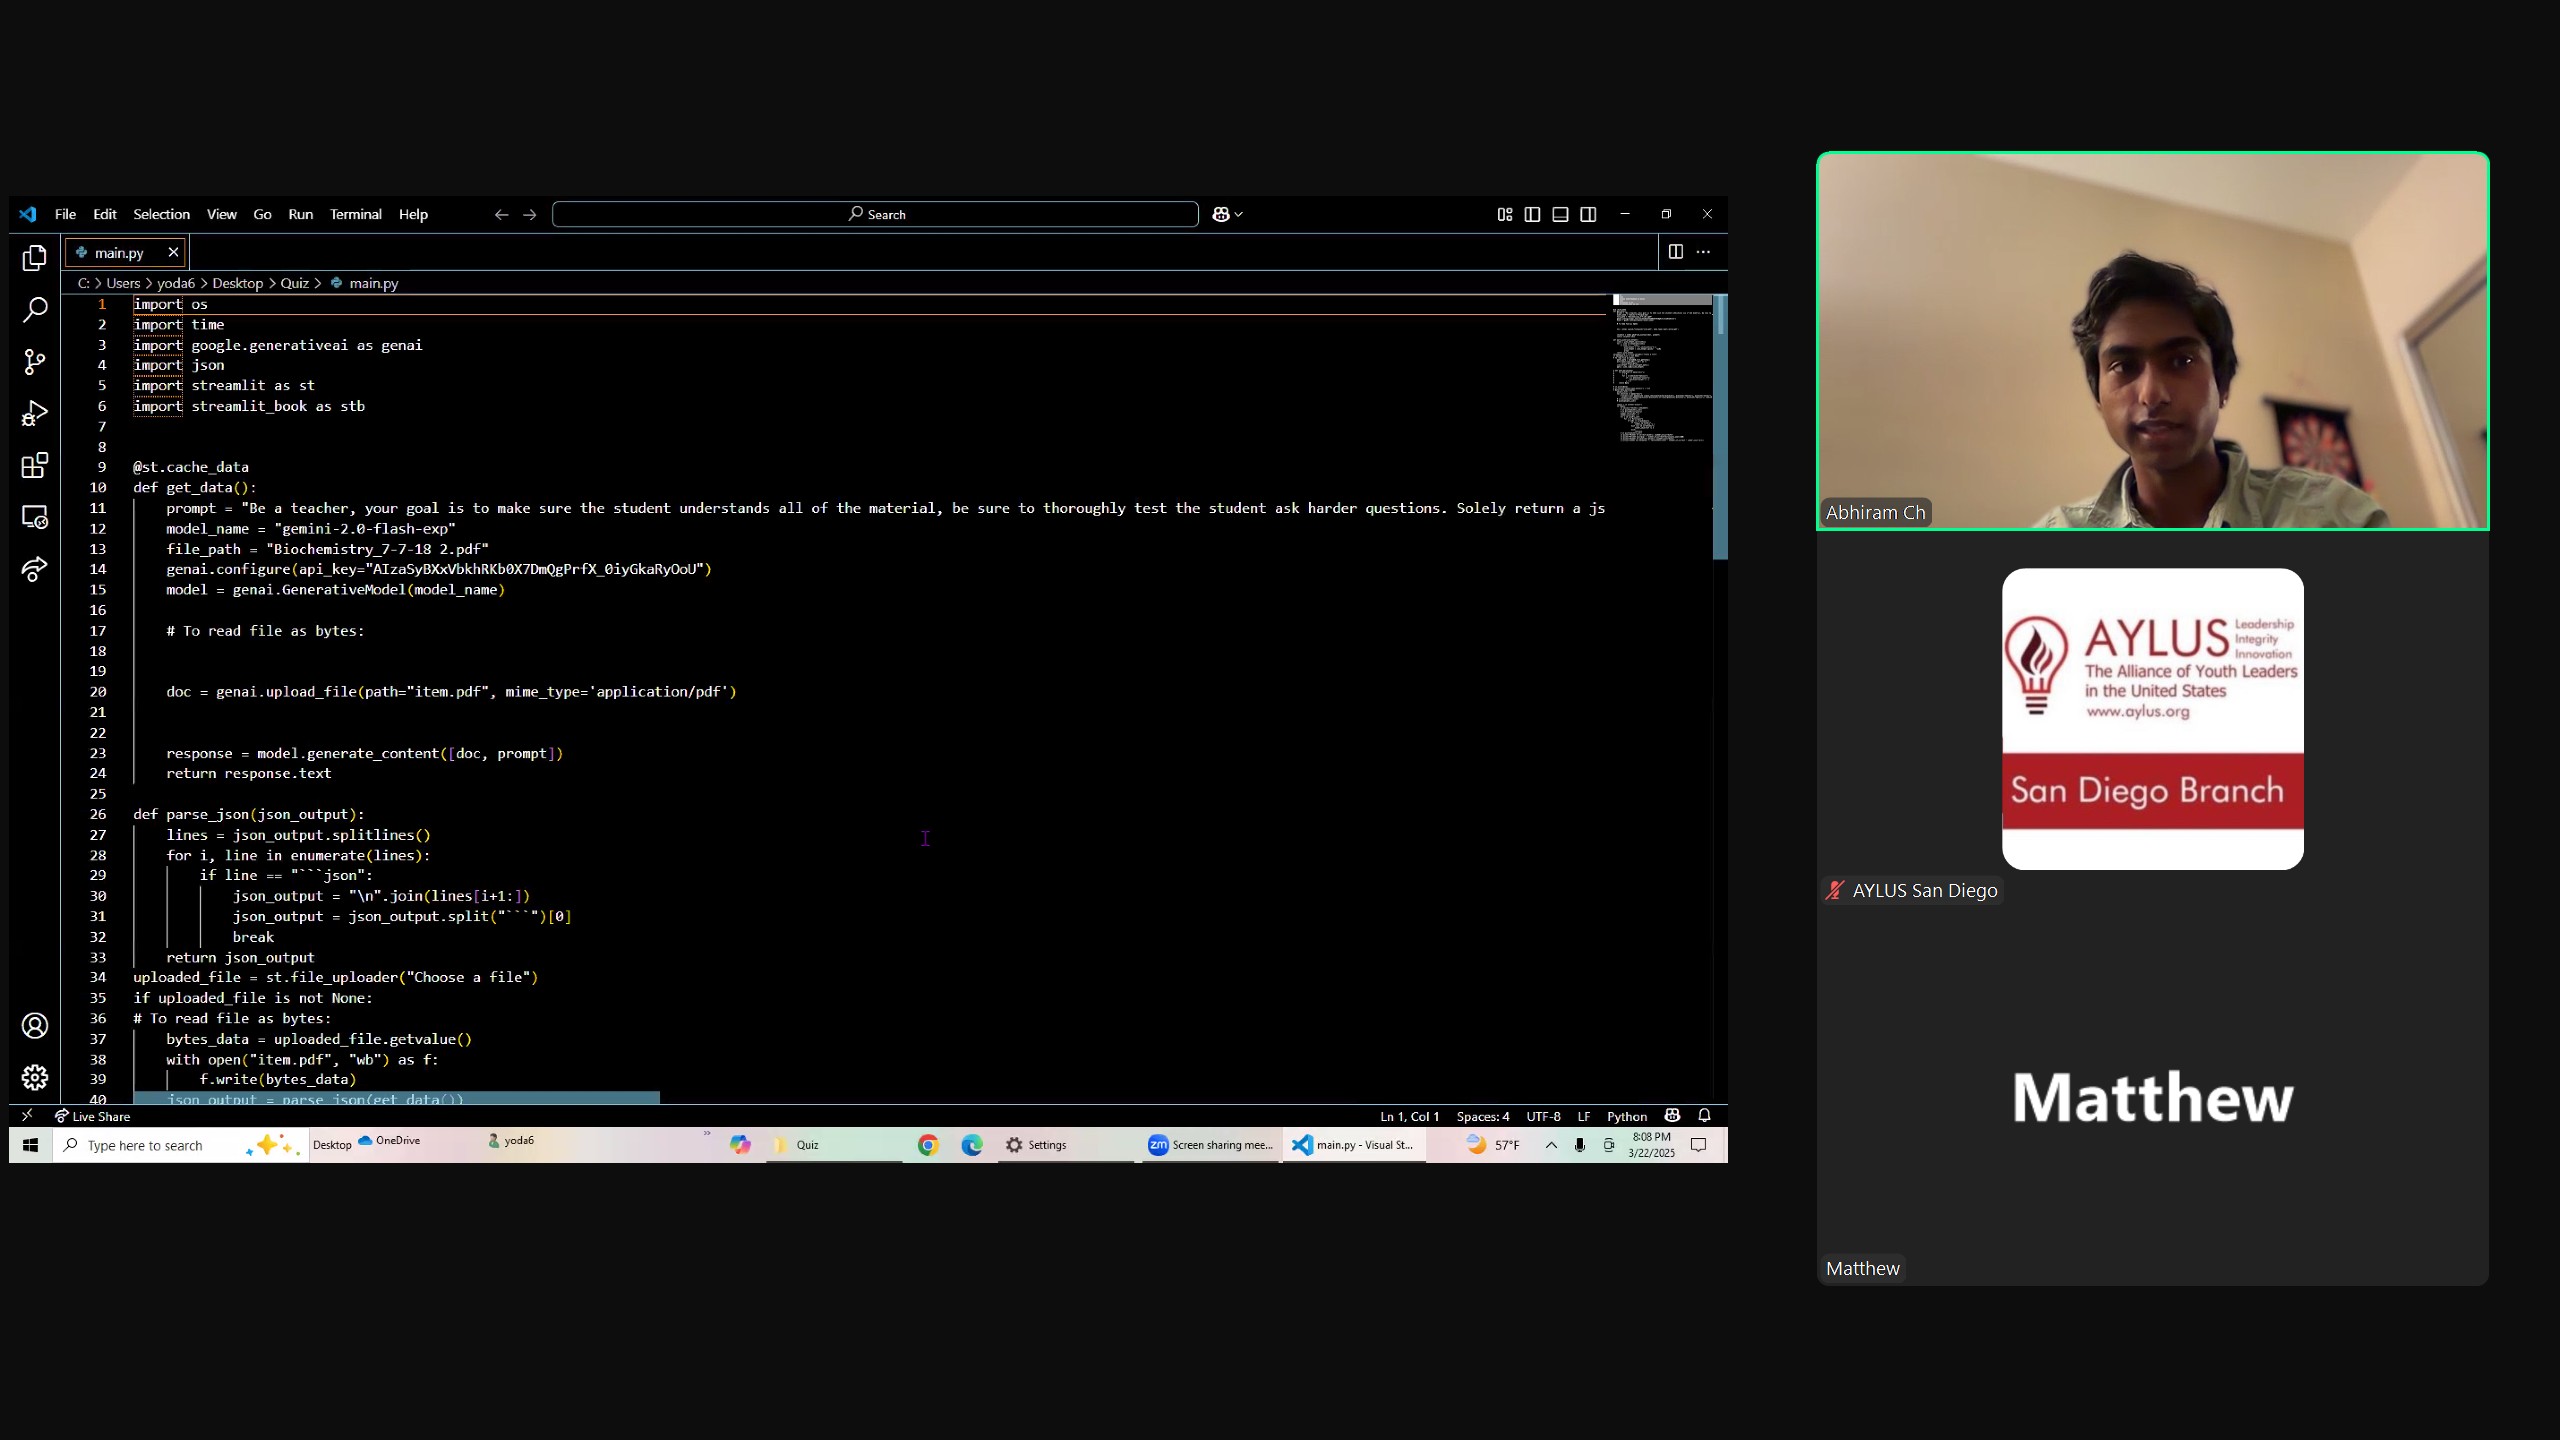Place cursor on line 13 file_path

pos(327,549)
